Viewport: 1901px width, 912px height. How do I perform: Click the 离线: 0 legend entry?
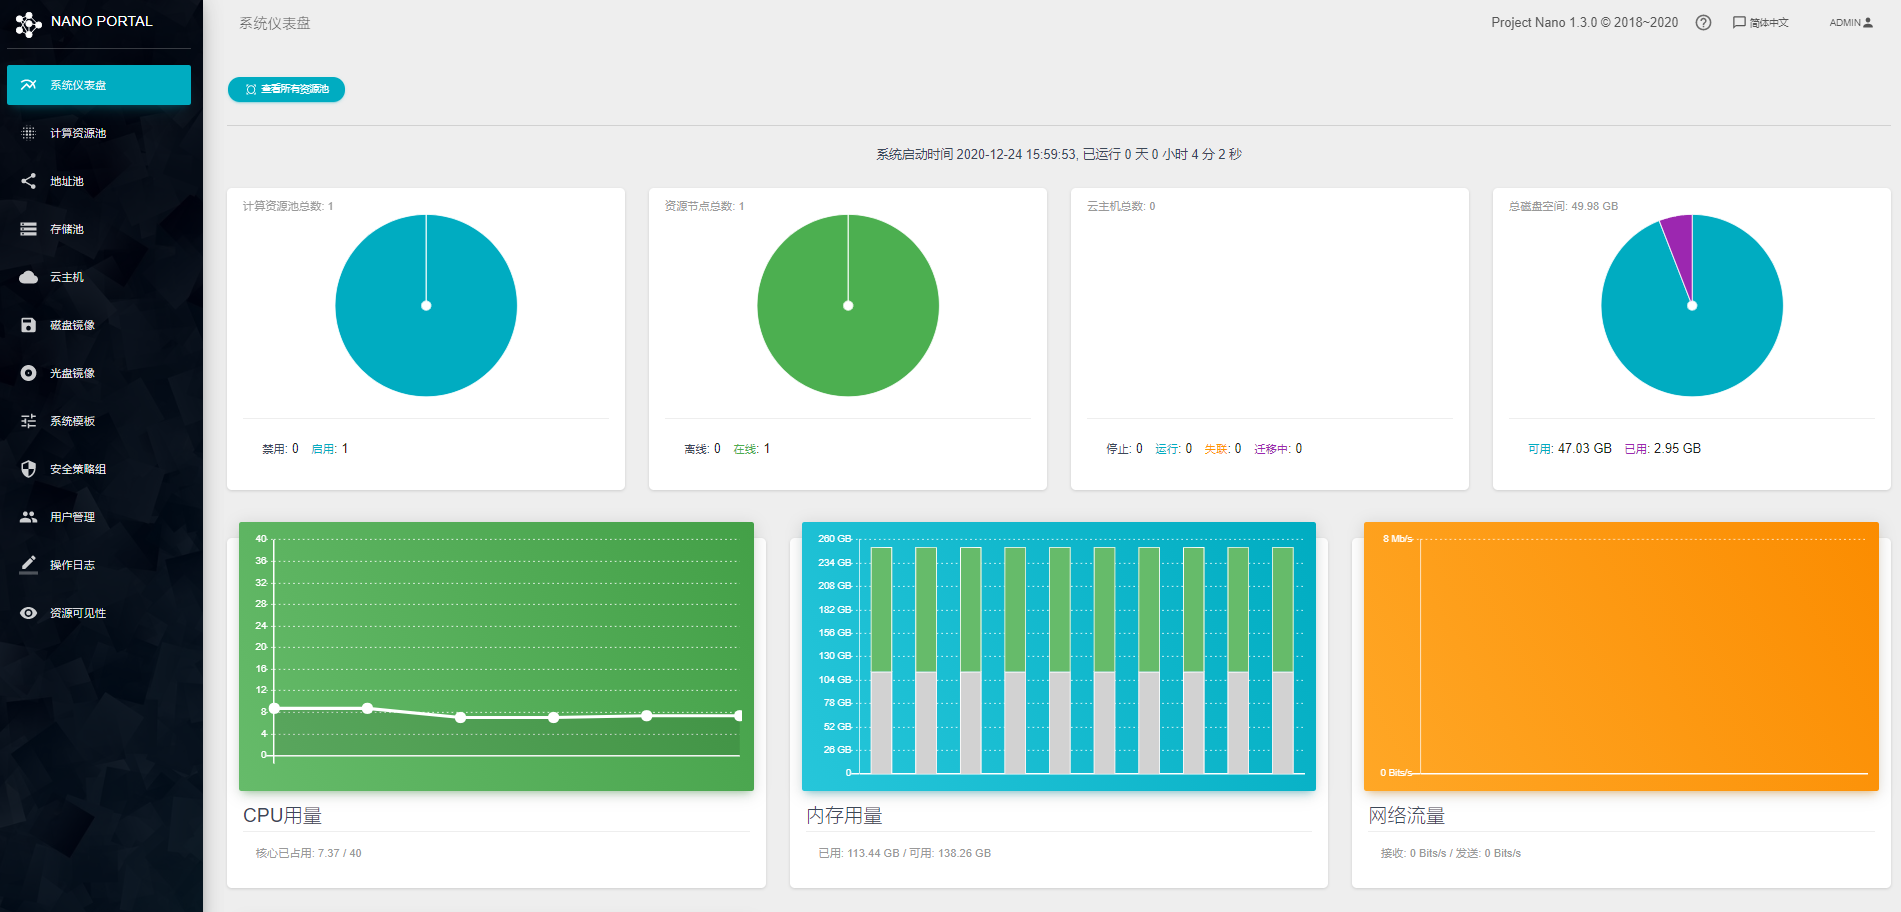702,449
